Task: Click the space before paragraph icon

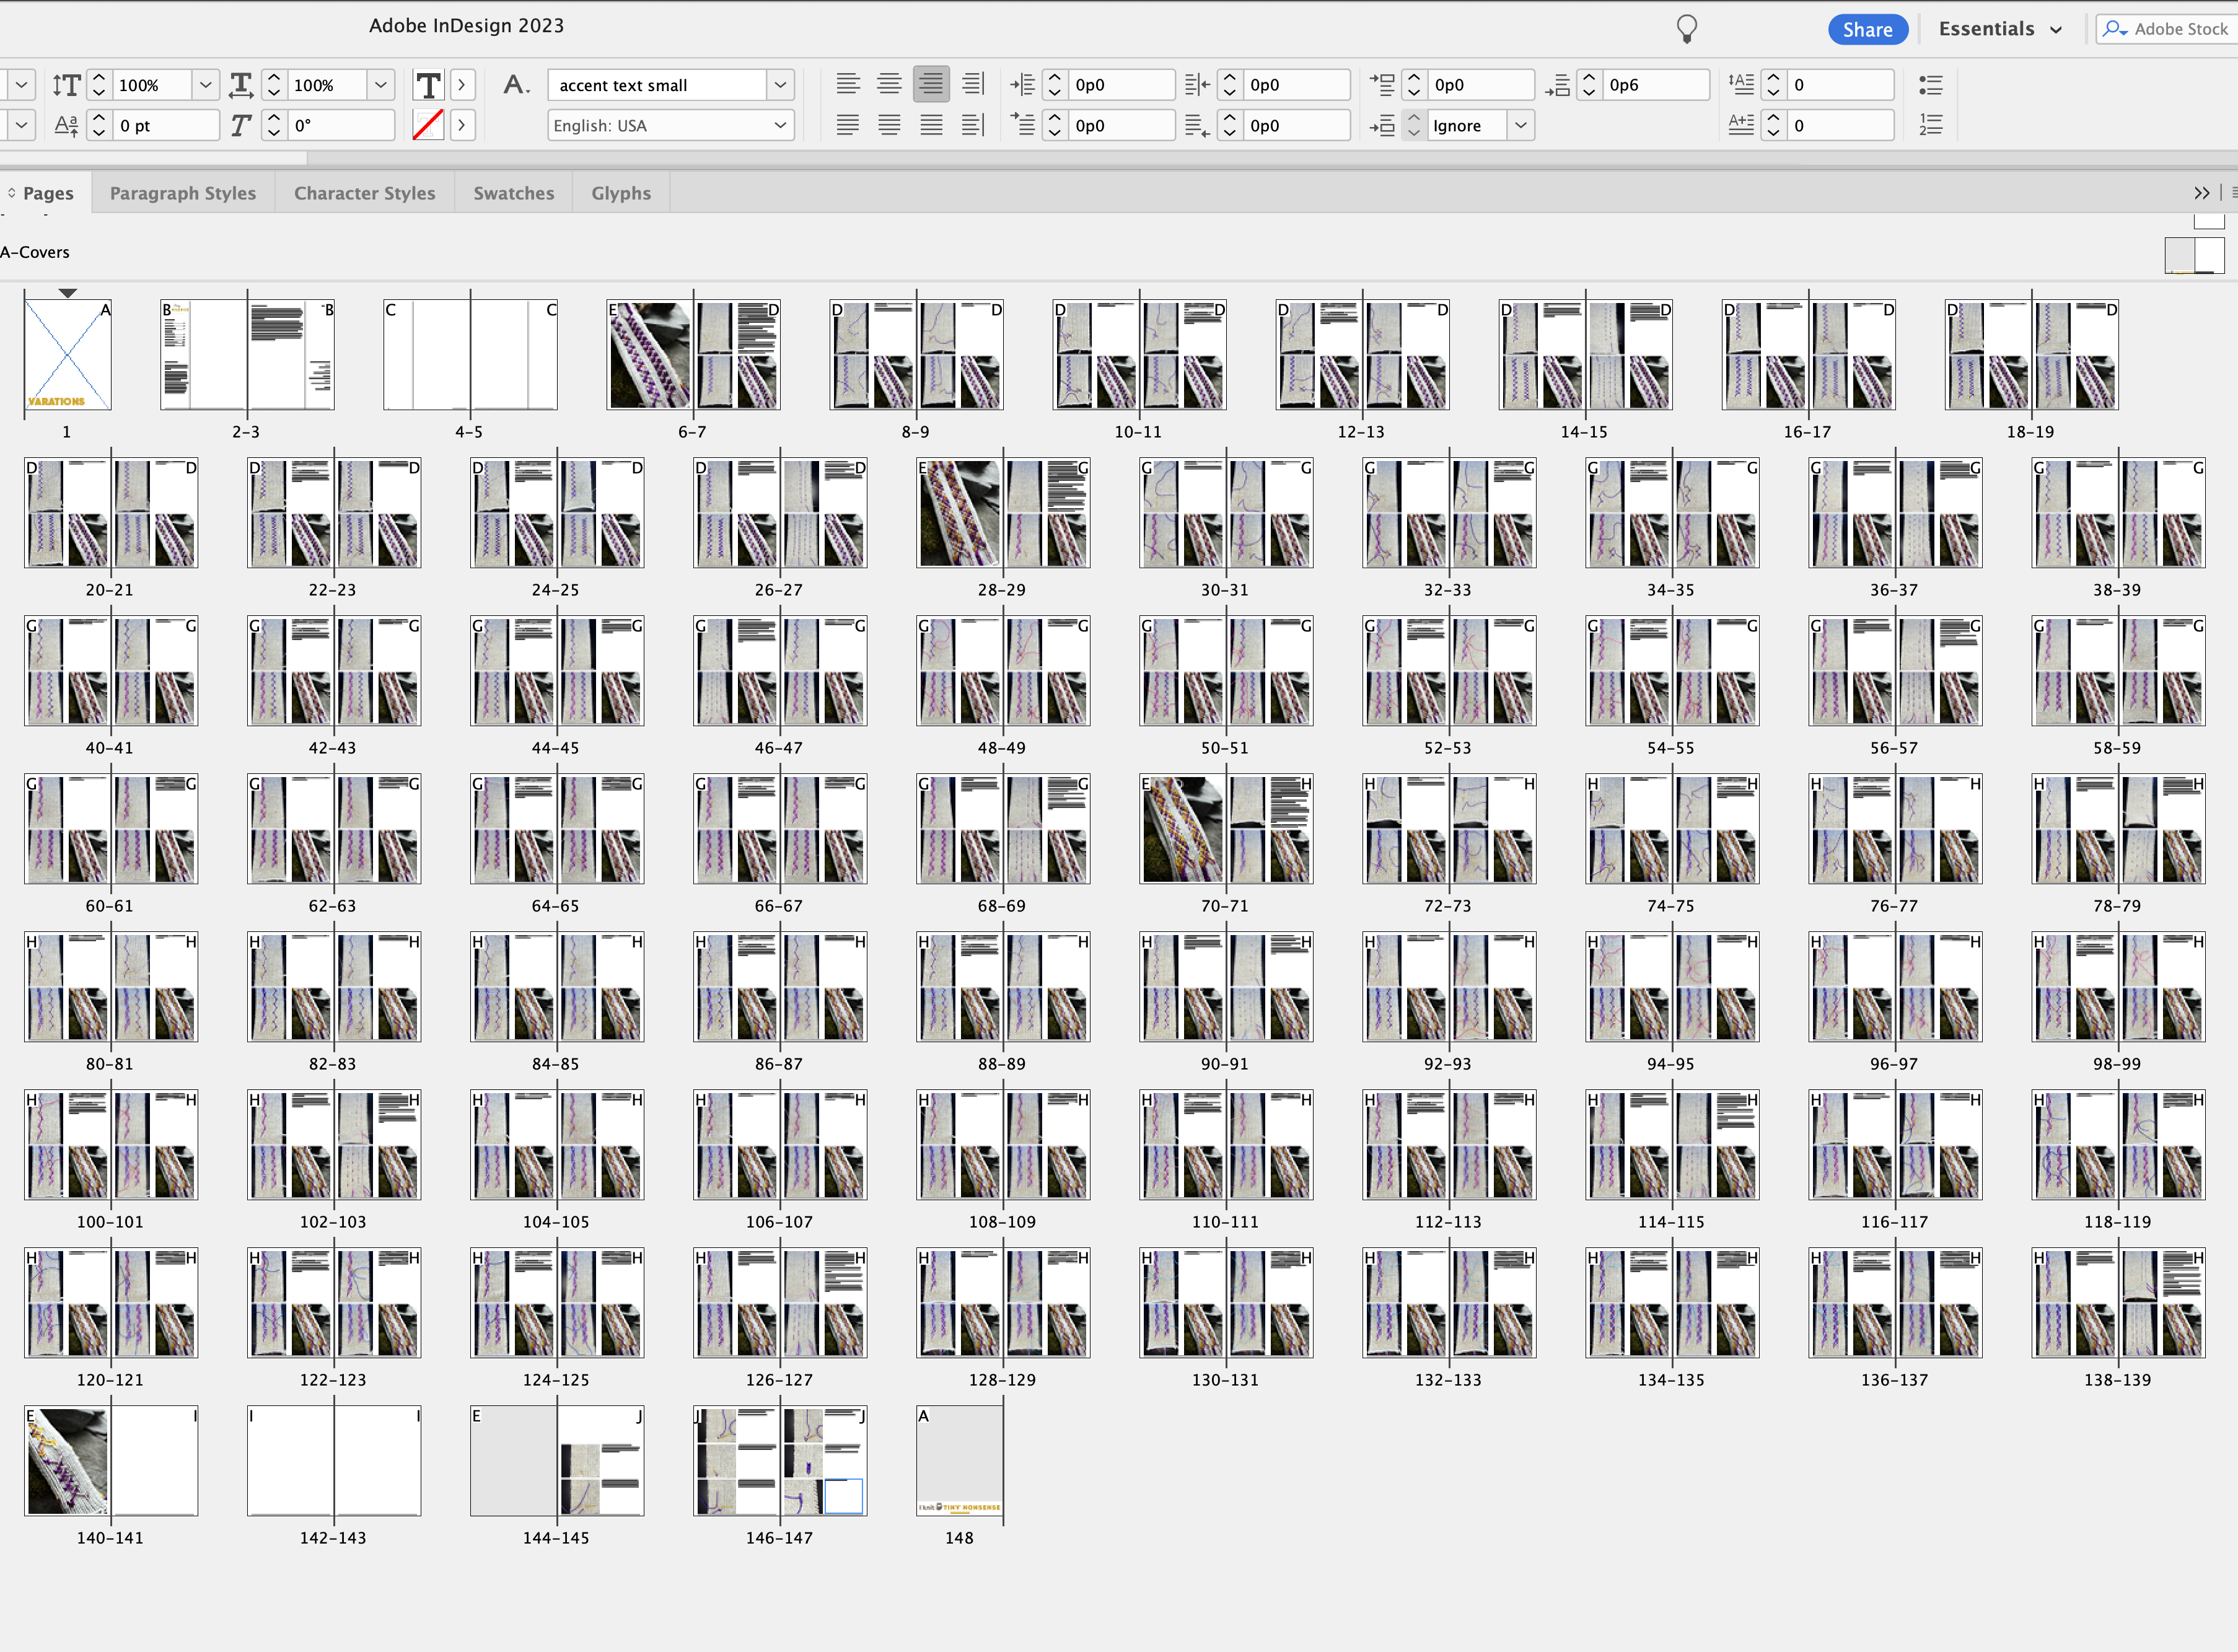Action: [x=1382, y=85]
